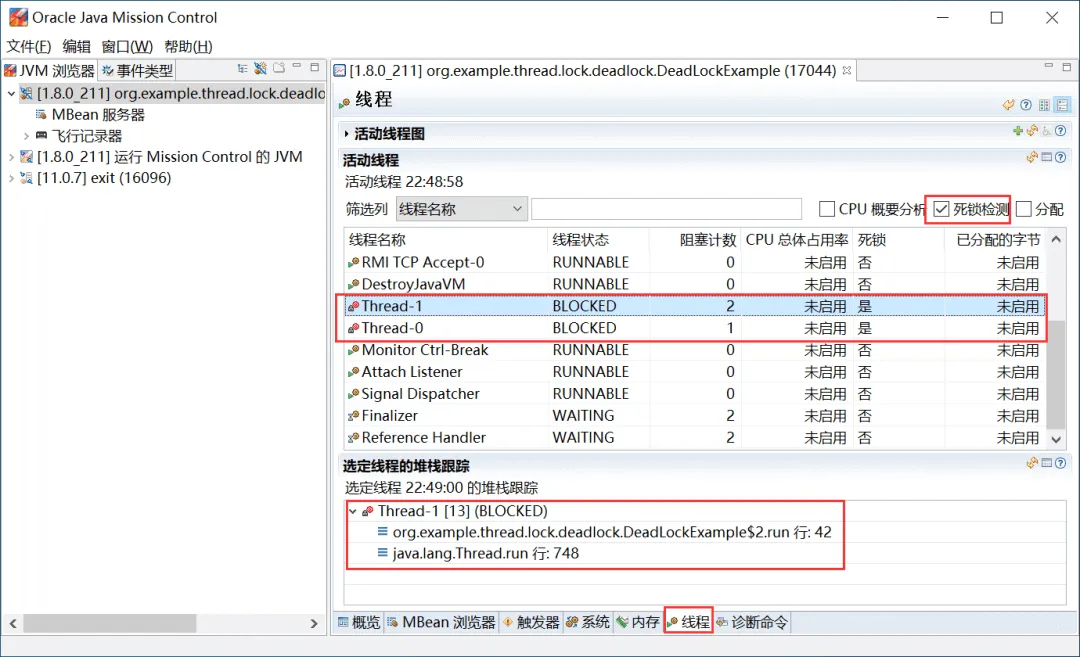The height and width of the screenshot is (657, 1080).
Task: Open help for 选定线程的堆栈跟踪 section
Action: (1061, 463)
